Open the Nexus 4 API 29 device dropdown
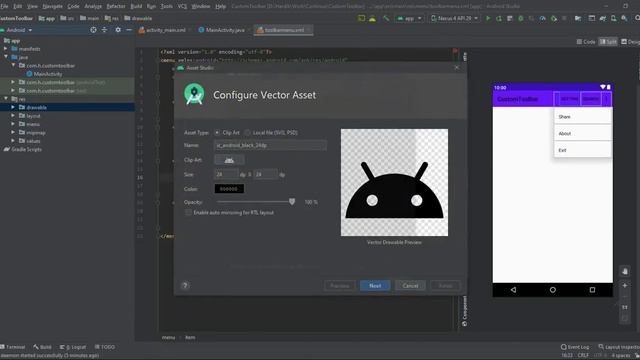 454,18
